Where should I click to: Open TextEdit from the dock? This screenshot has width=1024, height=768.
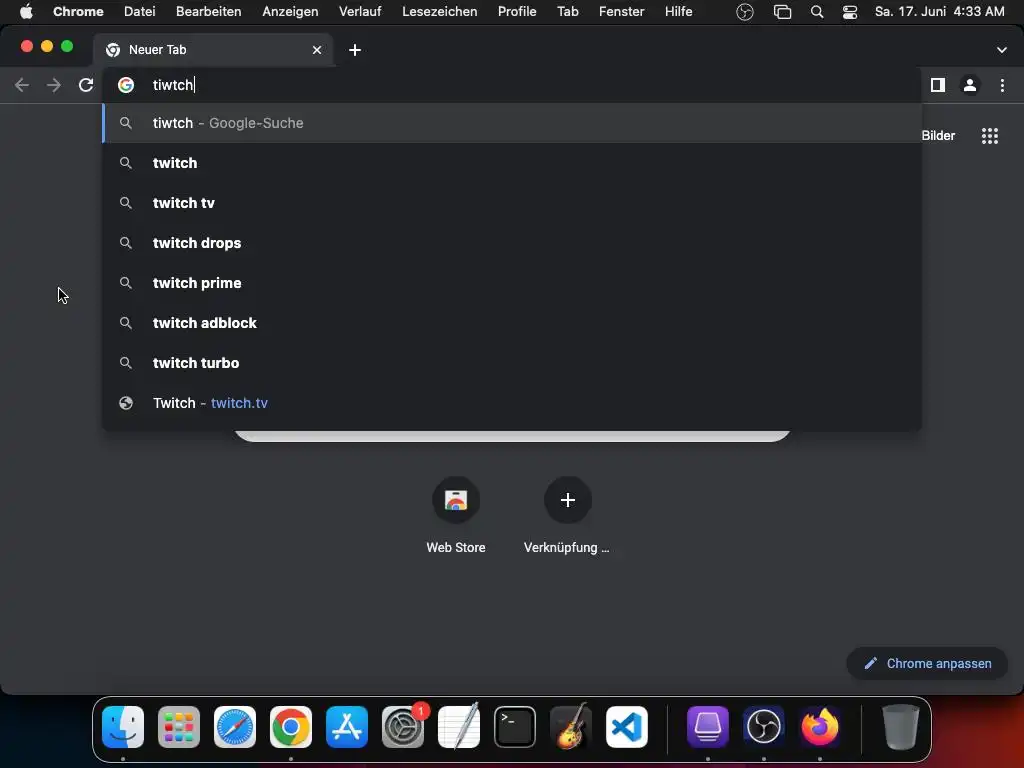[x=459, y=727]
